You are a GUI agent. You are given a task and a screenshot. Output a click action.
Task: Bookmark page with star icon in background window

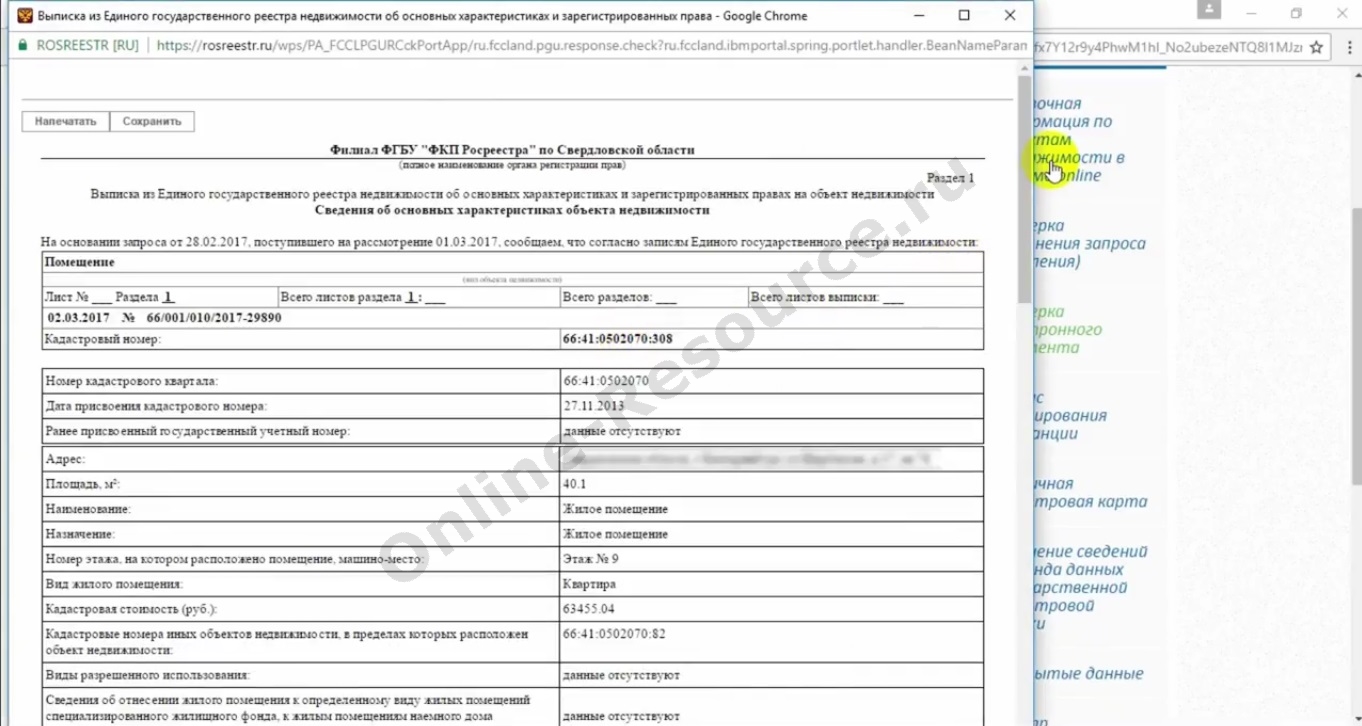click(x=1317, y=47)
